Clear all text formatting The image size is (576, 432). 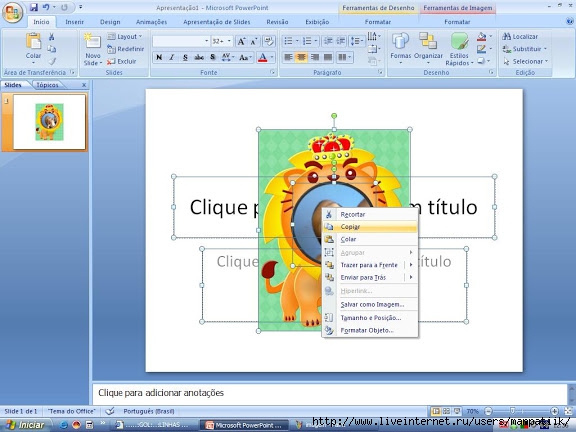click(269, 41)
